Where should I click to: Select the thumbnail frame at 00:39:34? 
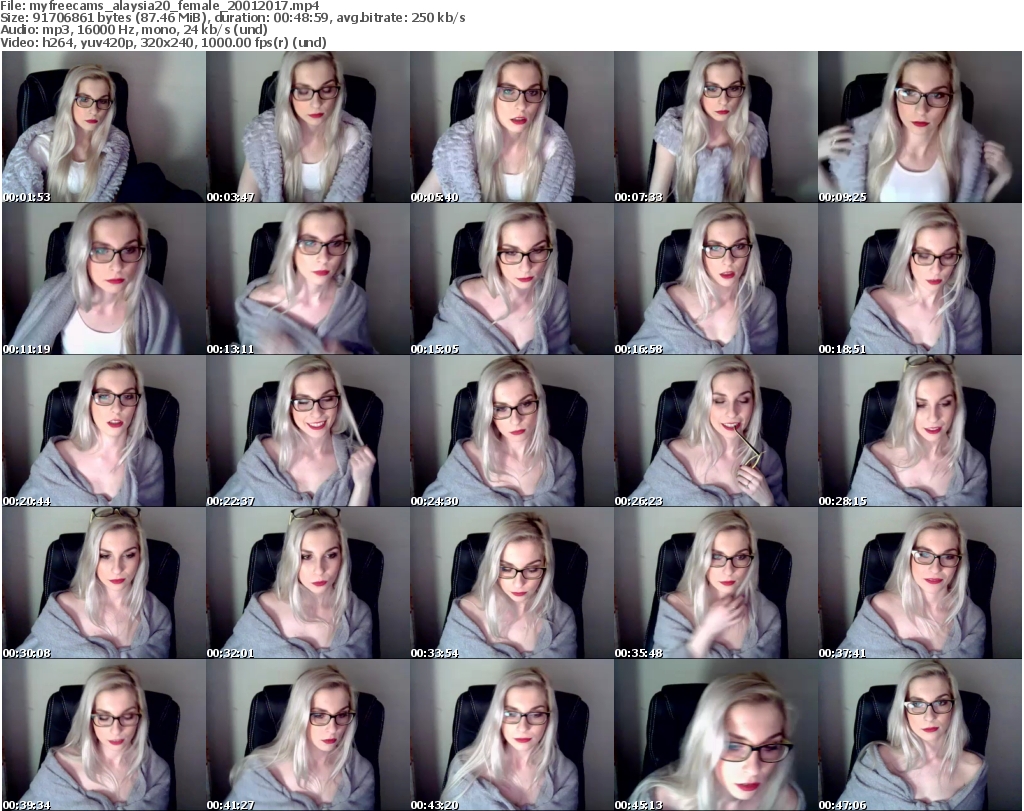coord(104,735)
